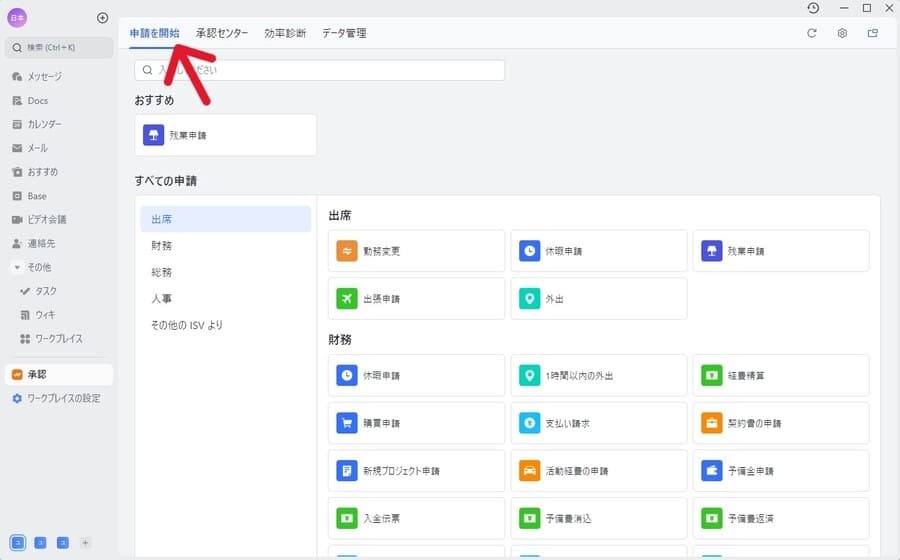This screenshot has width=900, height=560.
Task: Open 予備金申請 request
Action: tap(781, 470)
